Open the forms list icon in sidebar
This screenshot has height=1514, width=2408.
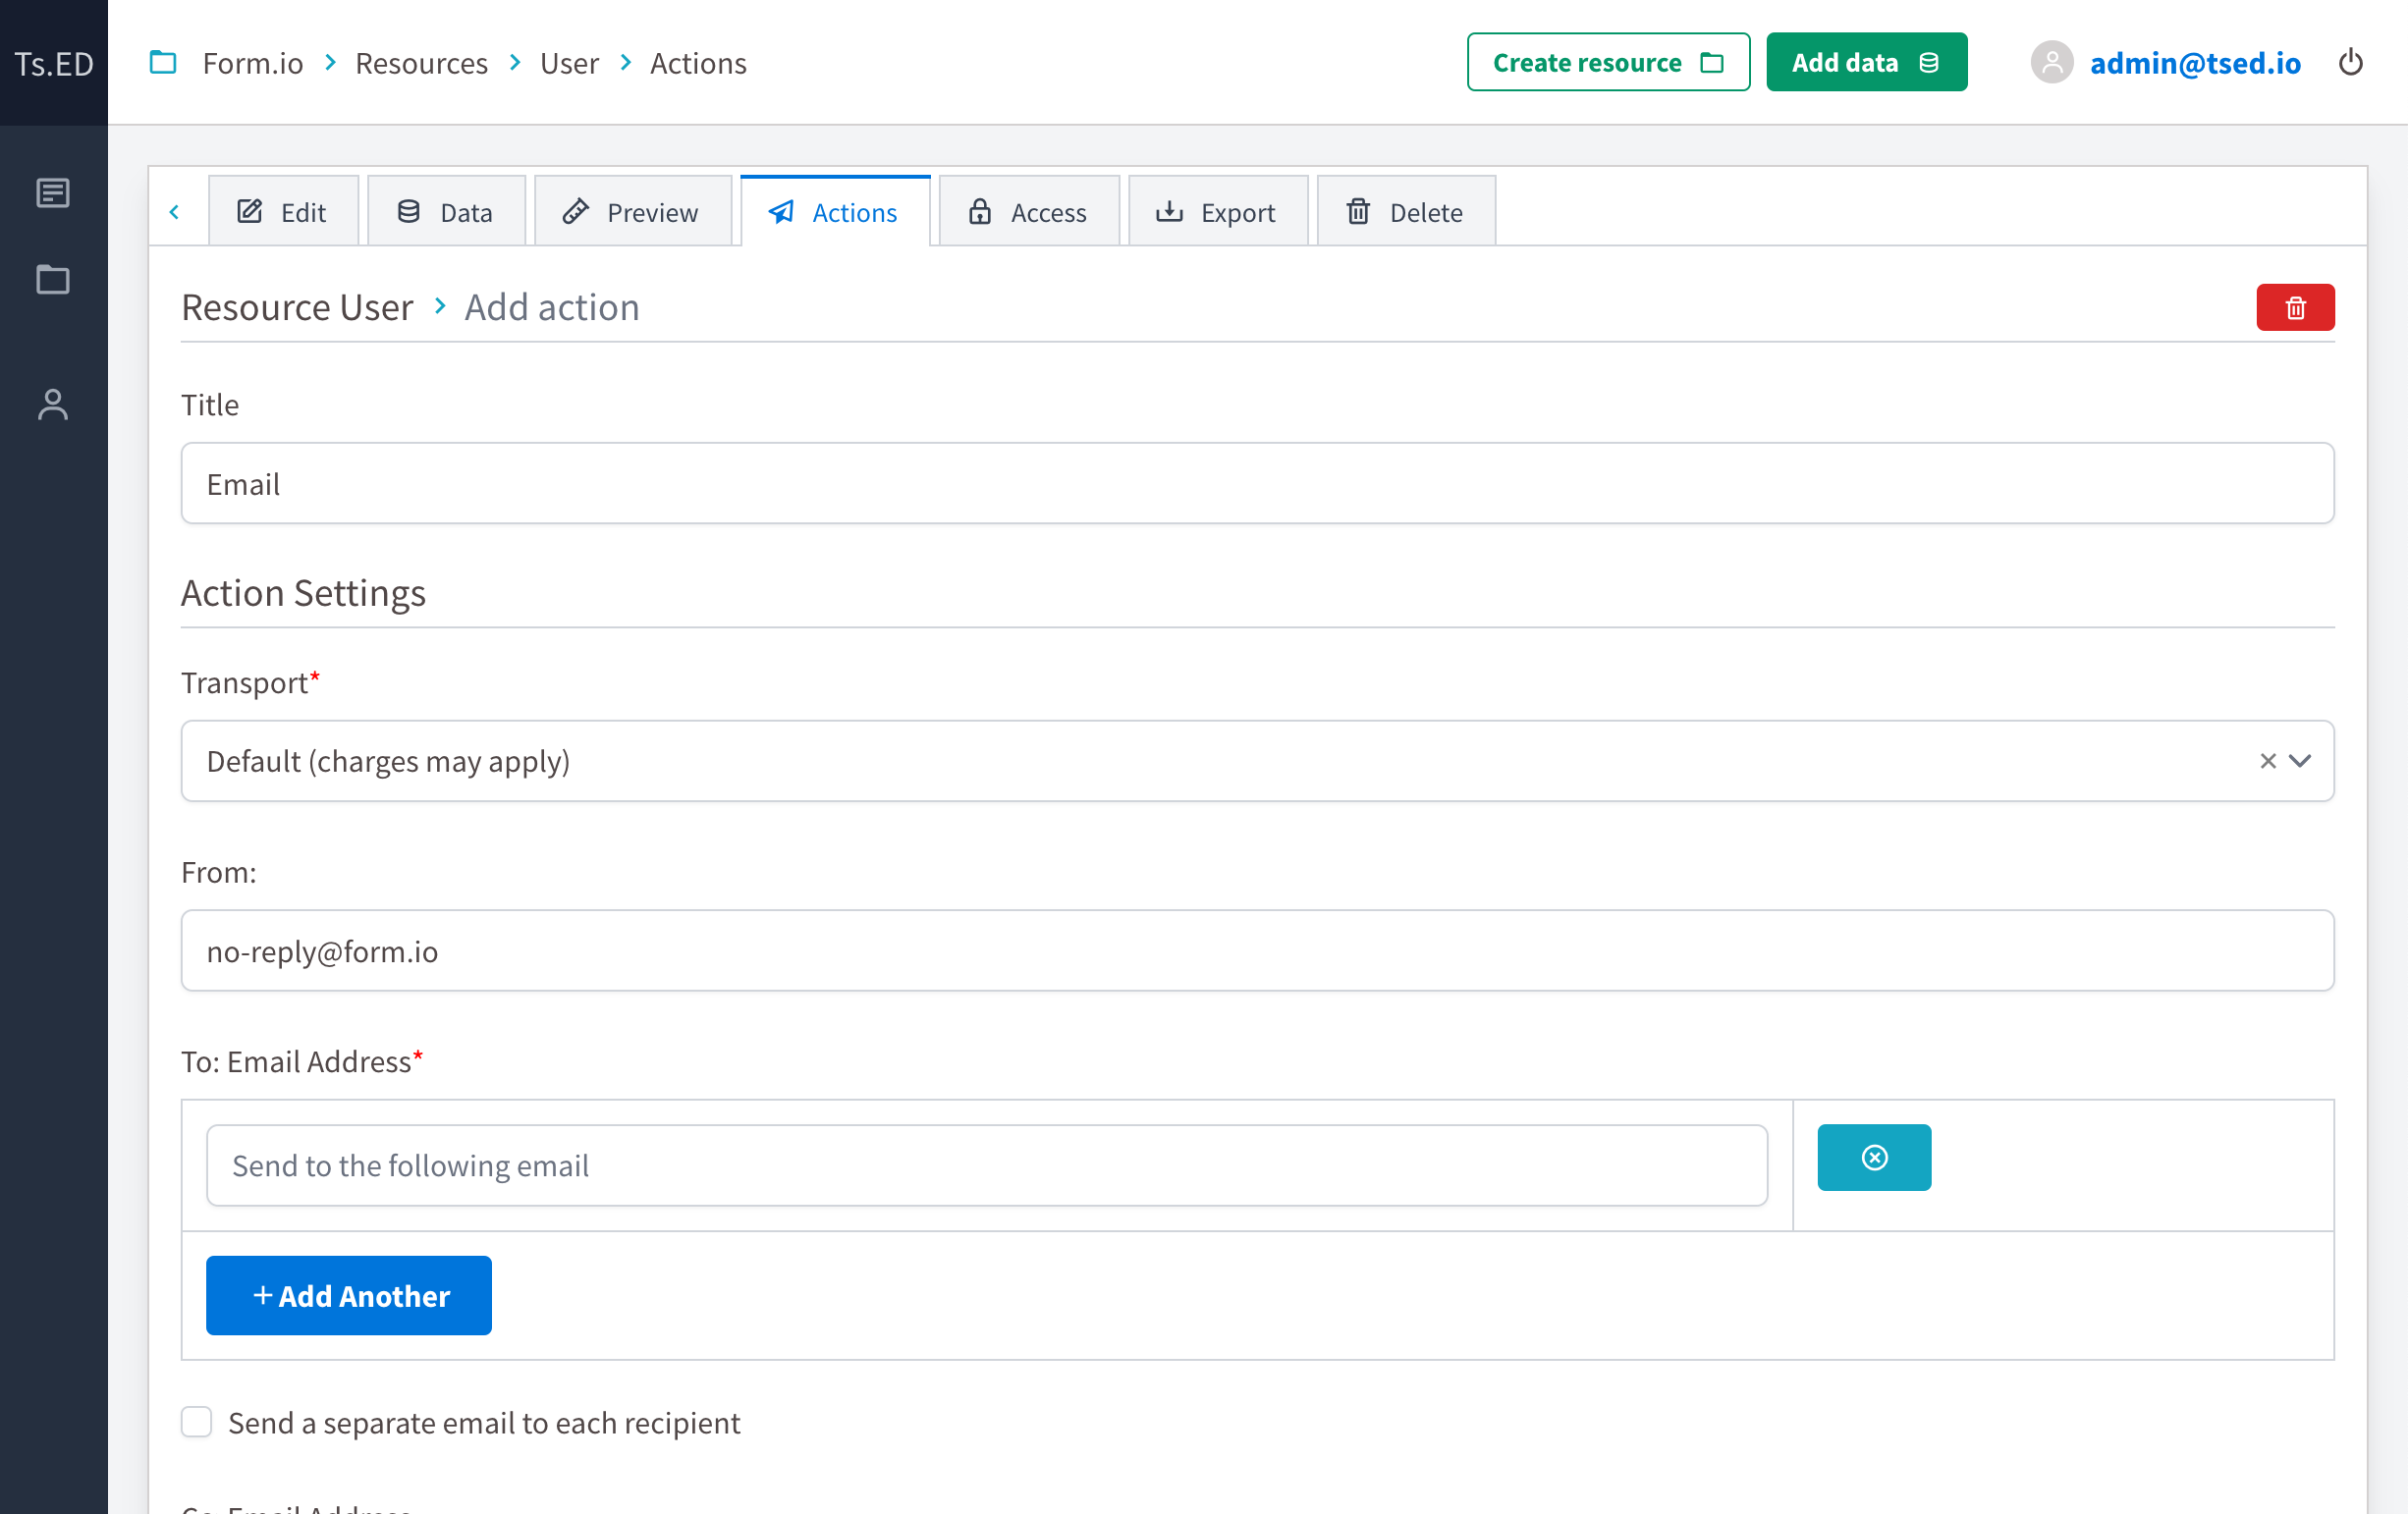52,193
